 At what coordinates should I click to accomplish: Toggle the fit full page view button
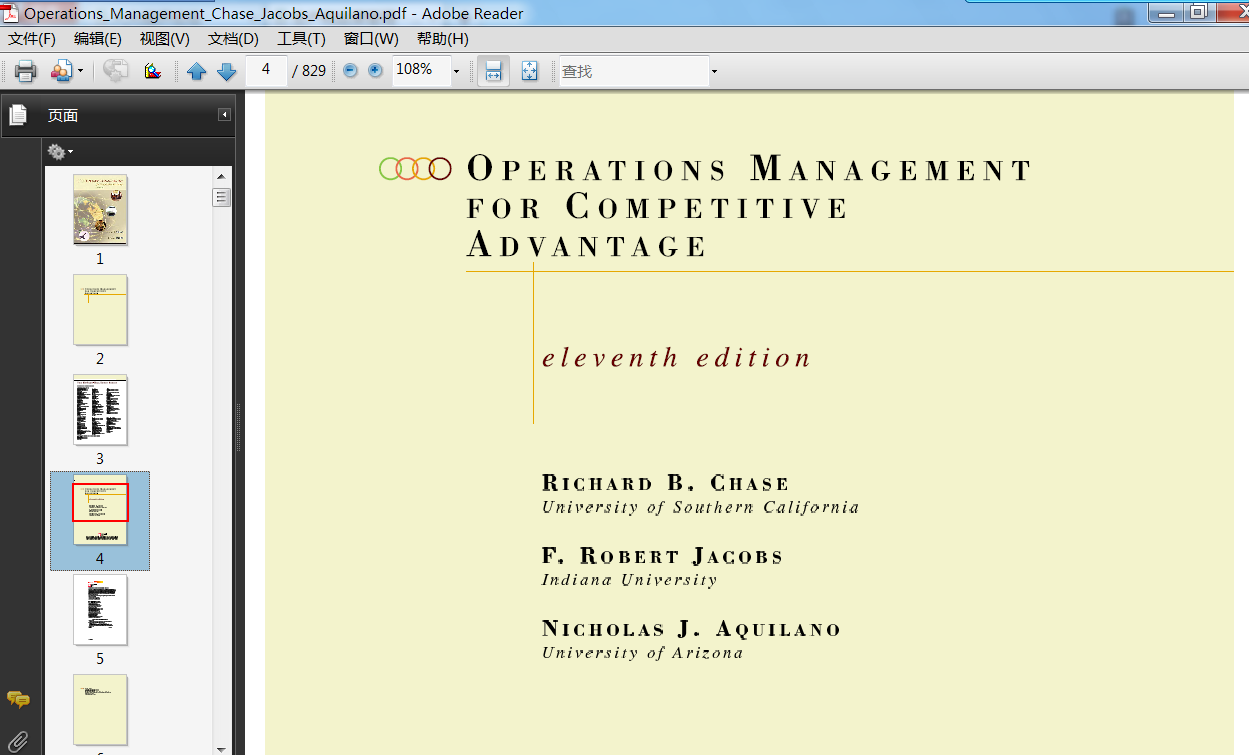tap(530, 71)
